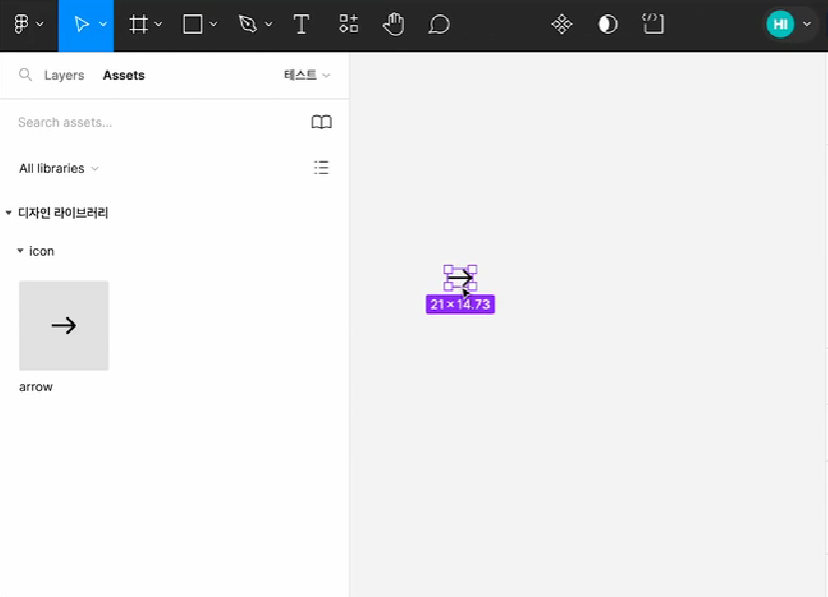The height and width of the screenshot is (597, 828).
Task: Open the shape tools dropdown chevron
Action: pyautogui.click(x=213, y=24)
